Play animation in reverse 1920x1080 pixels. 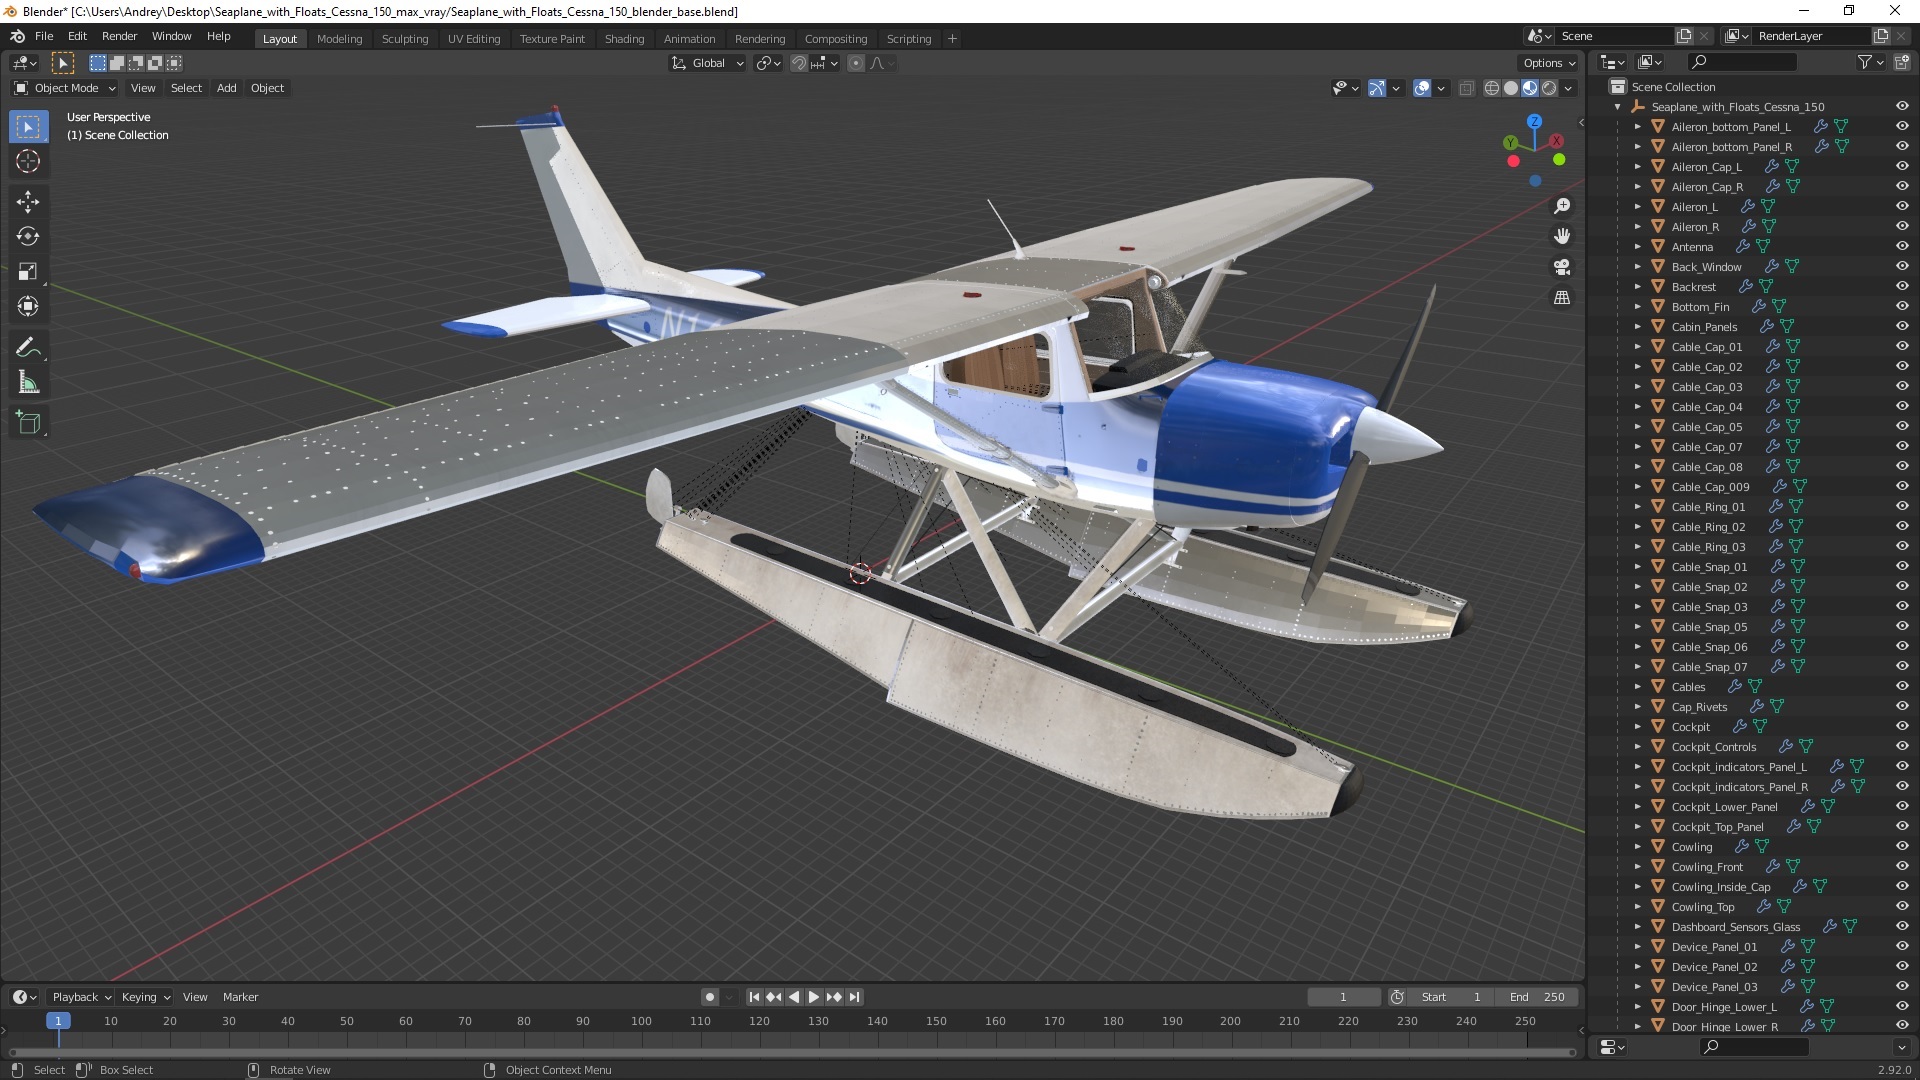[x=794, y=997]
